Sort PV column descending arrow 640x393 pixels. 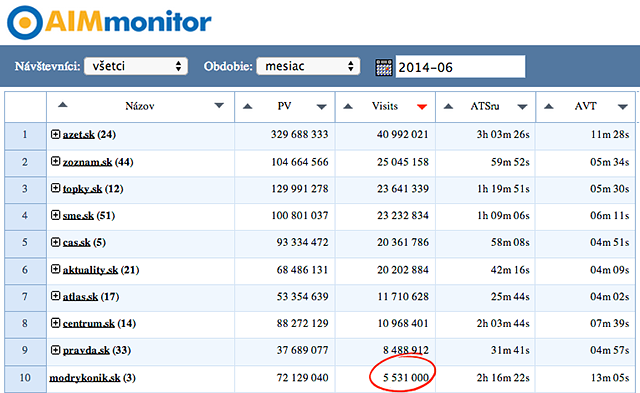322,107
